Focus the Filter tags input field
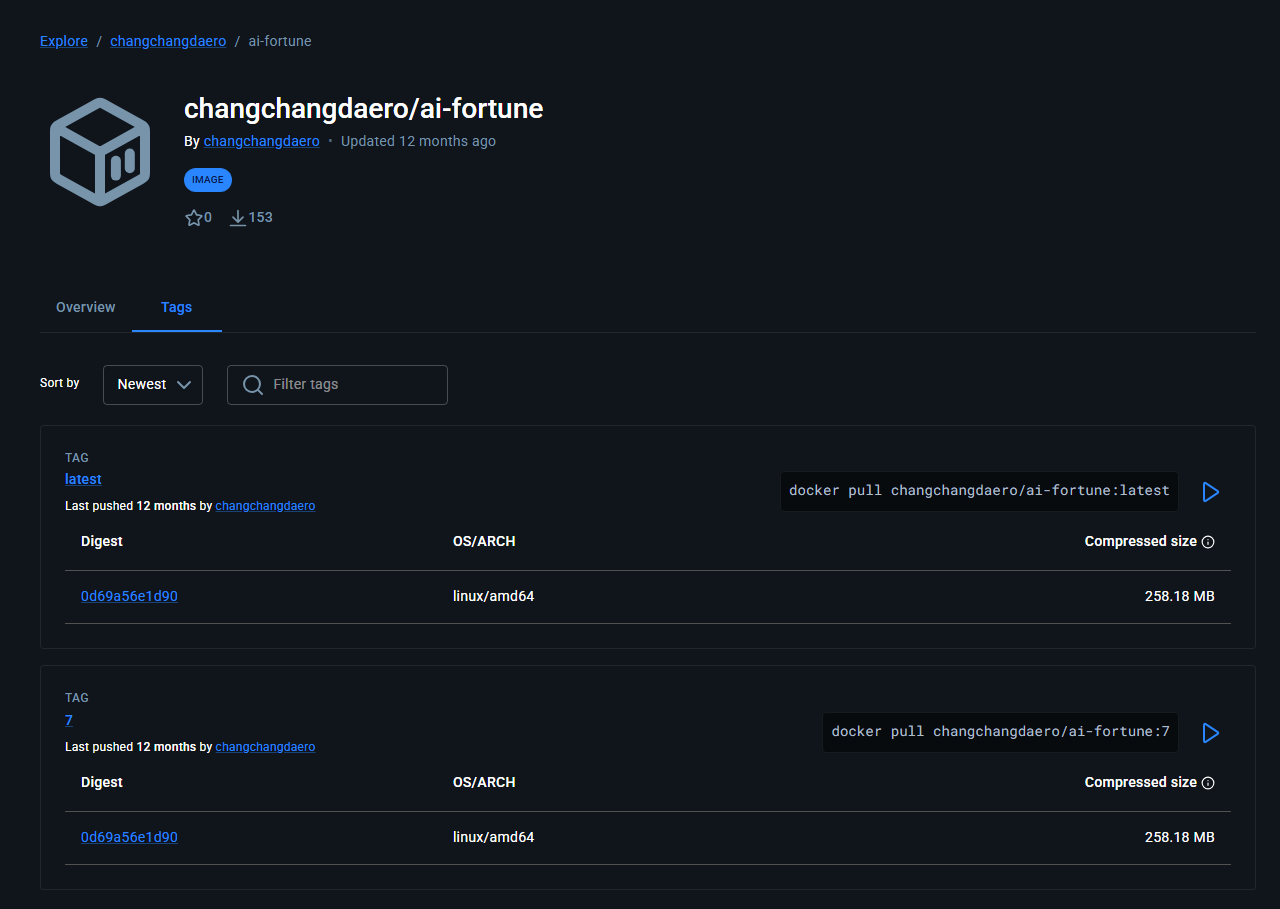Screen dimensions: 1280x909 pyautogui.click(x=337, y=385)
